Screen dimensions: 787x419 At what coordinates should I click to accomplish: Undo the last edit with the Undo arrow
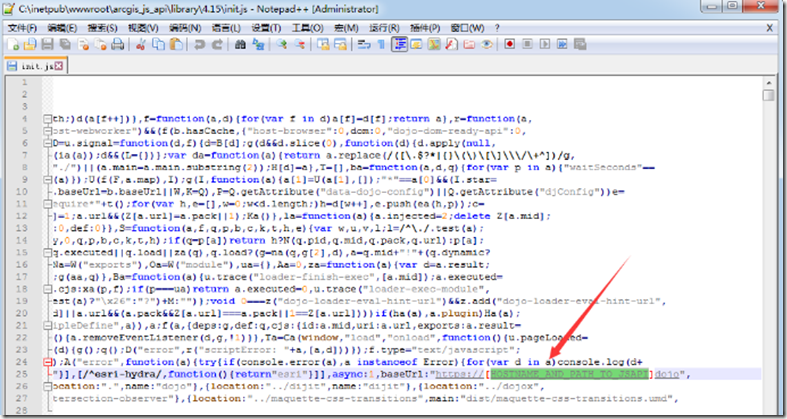[x=199, y=44]
